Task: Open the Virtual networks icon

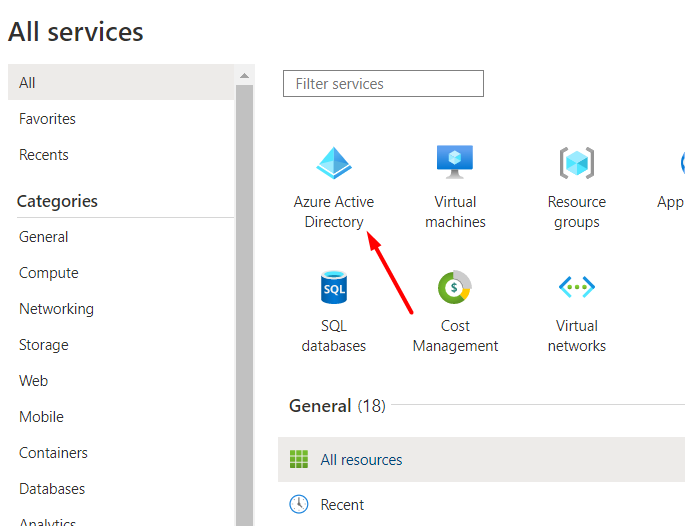Action: [577, 287]
